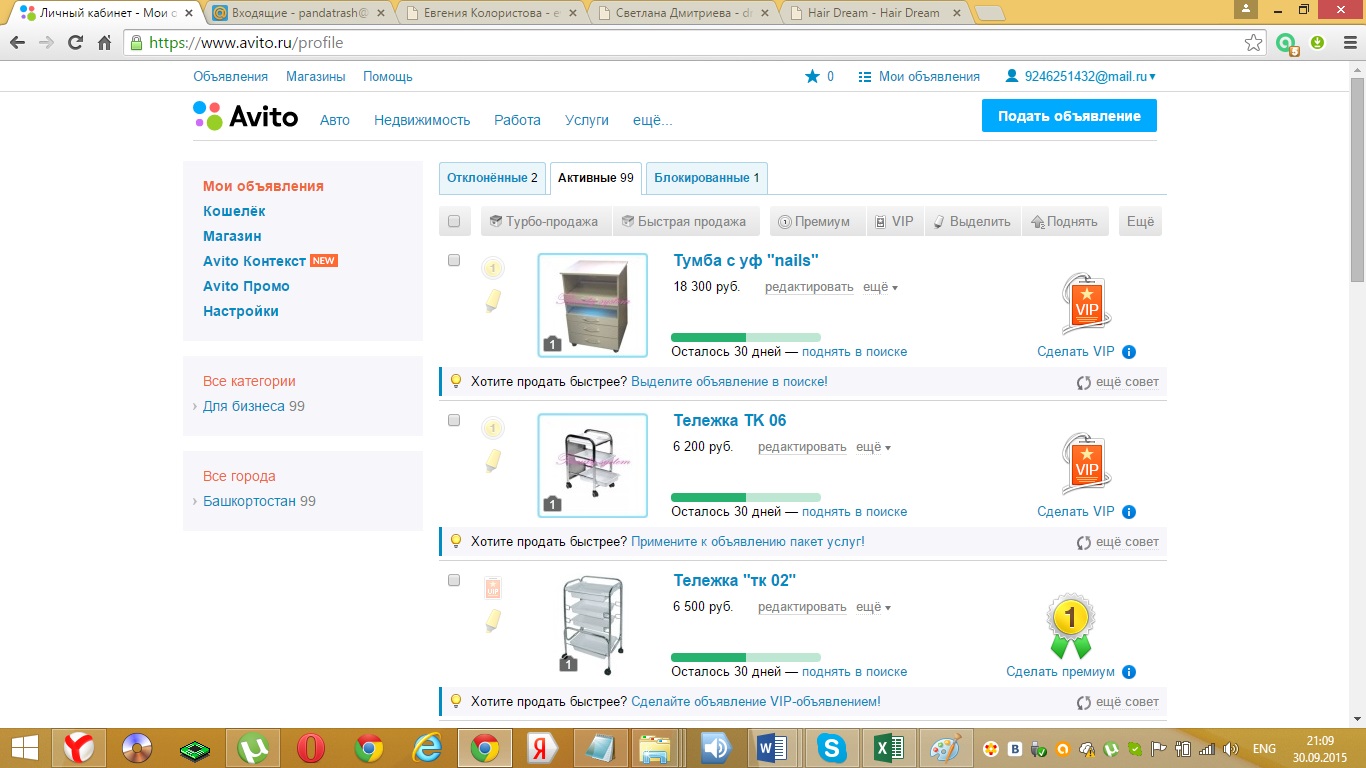Click the large VIP tag icon for Тумба с уф
Screen dimensions: 1366x768
point(1085,304)
